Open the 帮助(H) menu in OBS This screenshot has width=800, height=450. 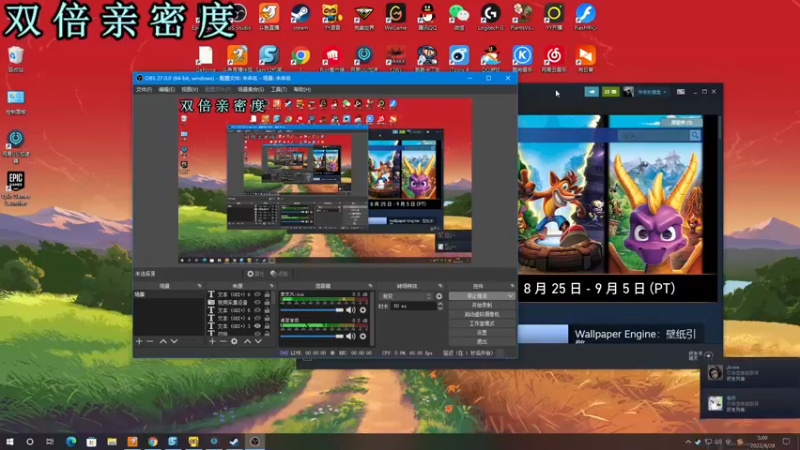click(x=302, y=89)
